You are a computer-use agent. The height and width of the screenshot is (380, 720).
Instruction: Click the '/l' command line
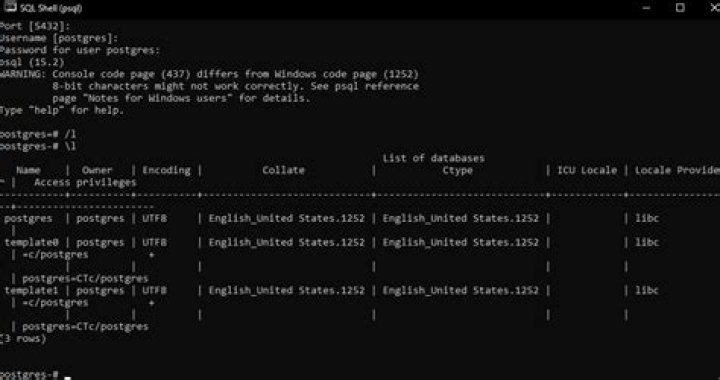coord(38,134)
